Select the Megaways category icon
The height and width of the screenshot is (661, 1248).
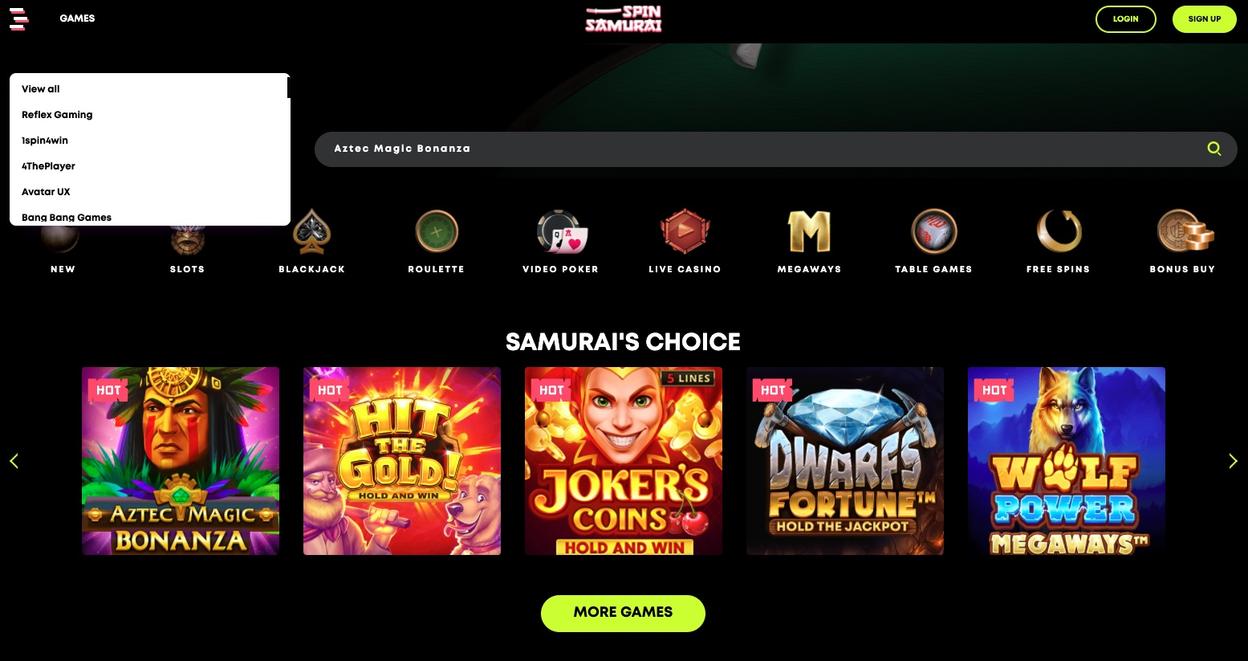(809, 231)
